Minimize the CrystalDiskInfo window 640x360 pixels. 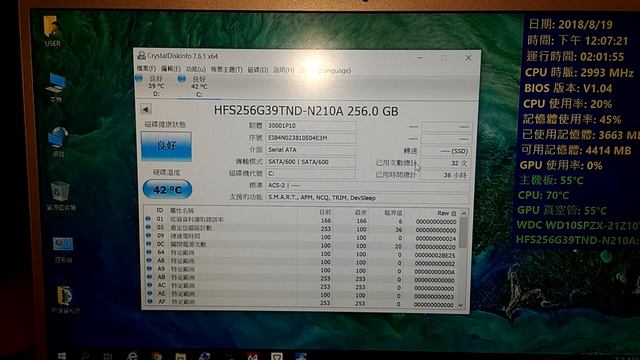(419, 58)
